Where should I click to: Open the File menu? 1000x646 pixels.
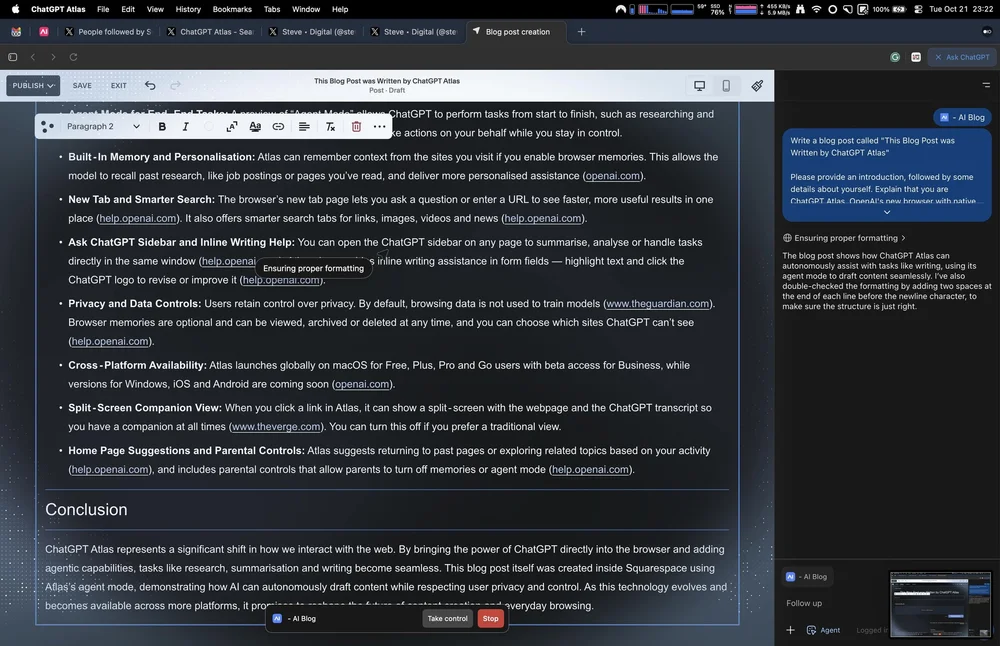coord(103,9)
